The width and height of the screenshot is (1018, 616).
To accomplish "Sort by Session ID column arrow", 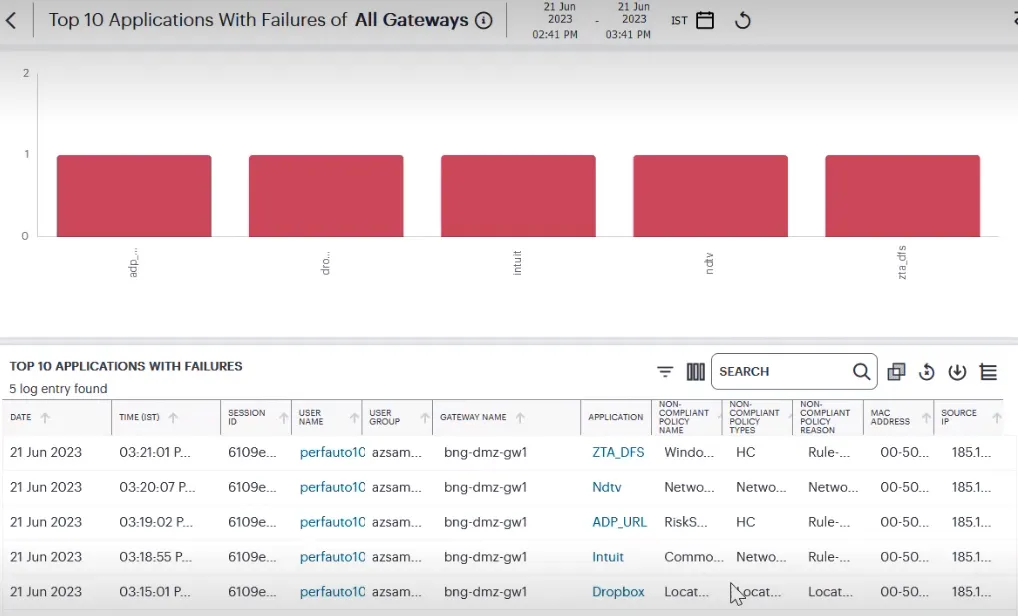I will (x=284, y=417).
